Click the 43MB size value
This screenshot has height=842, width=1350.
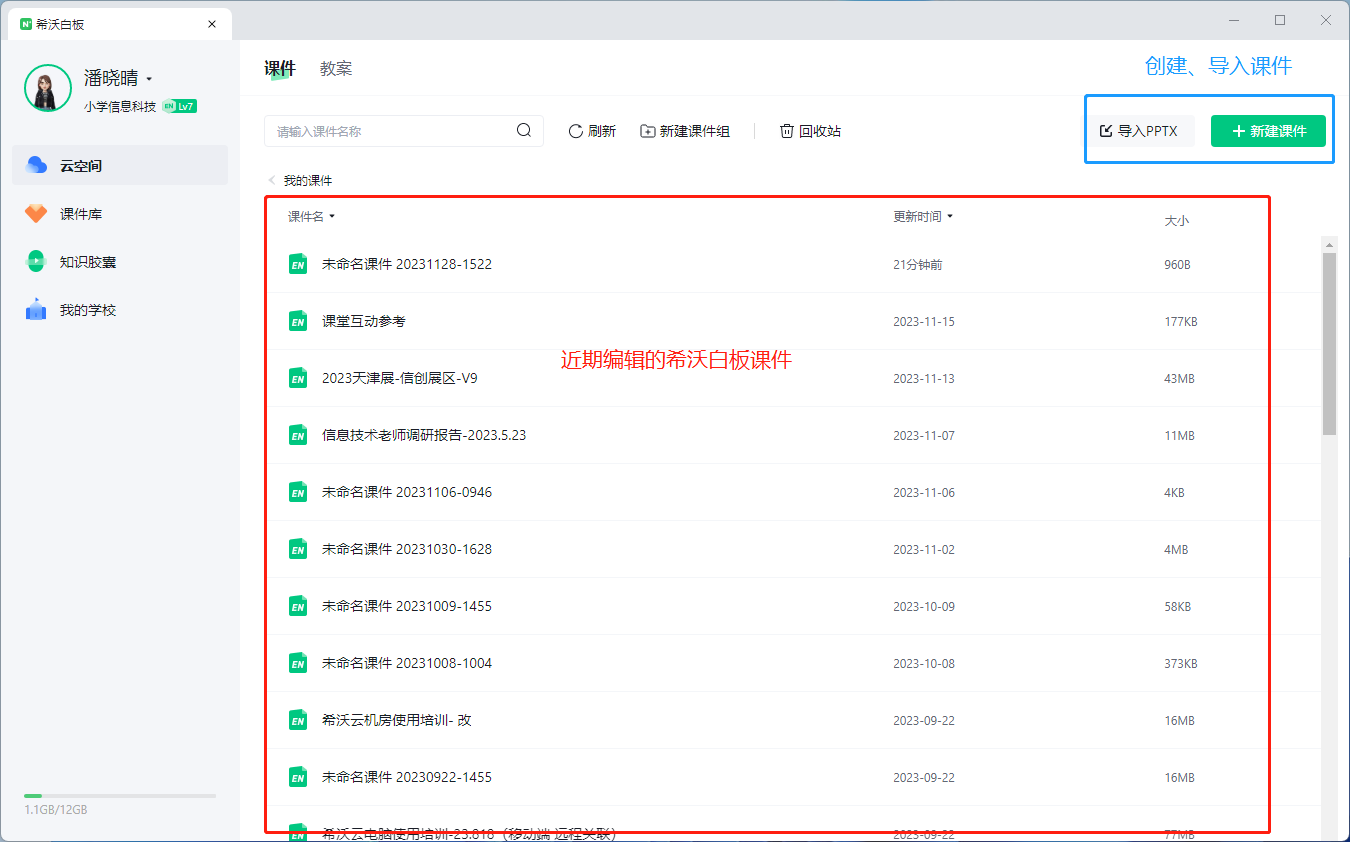pos(1179,379)
